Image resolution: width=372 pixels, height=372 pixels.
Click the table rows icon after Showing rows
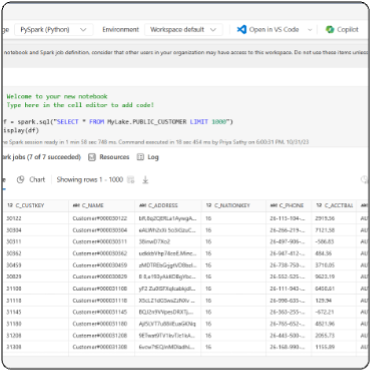(x=131, y=180)
